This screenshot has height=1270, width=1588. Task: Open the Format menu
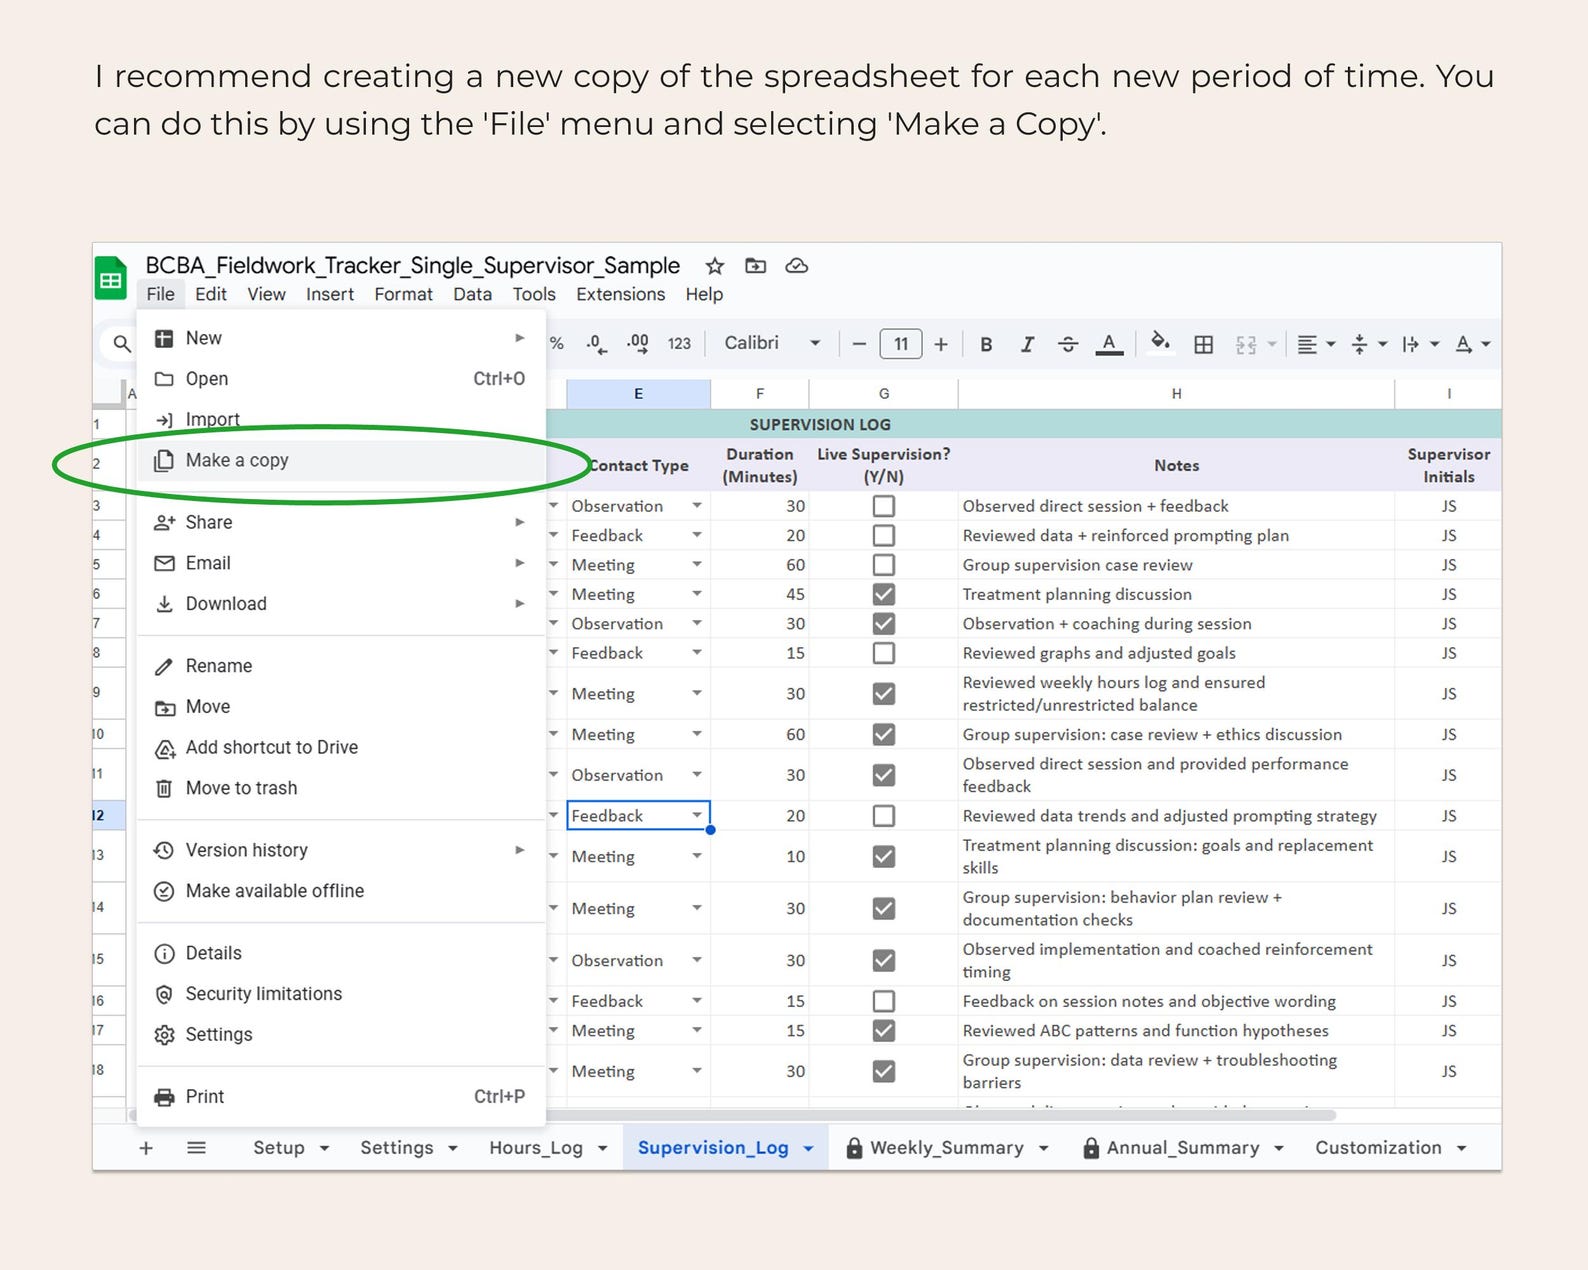point(403,294)
